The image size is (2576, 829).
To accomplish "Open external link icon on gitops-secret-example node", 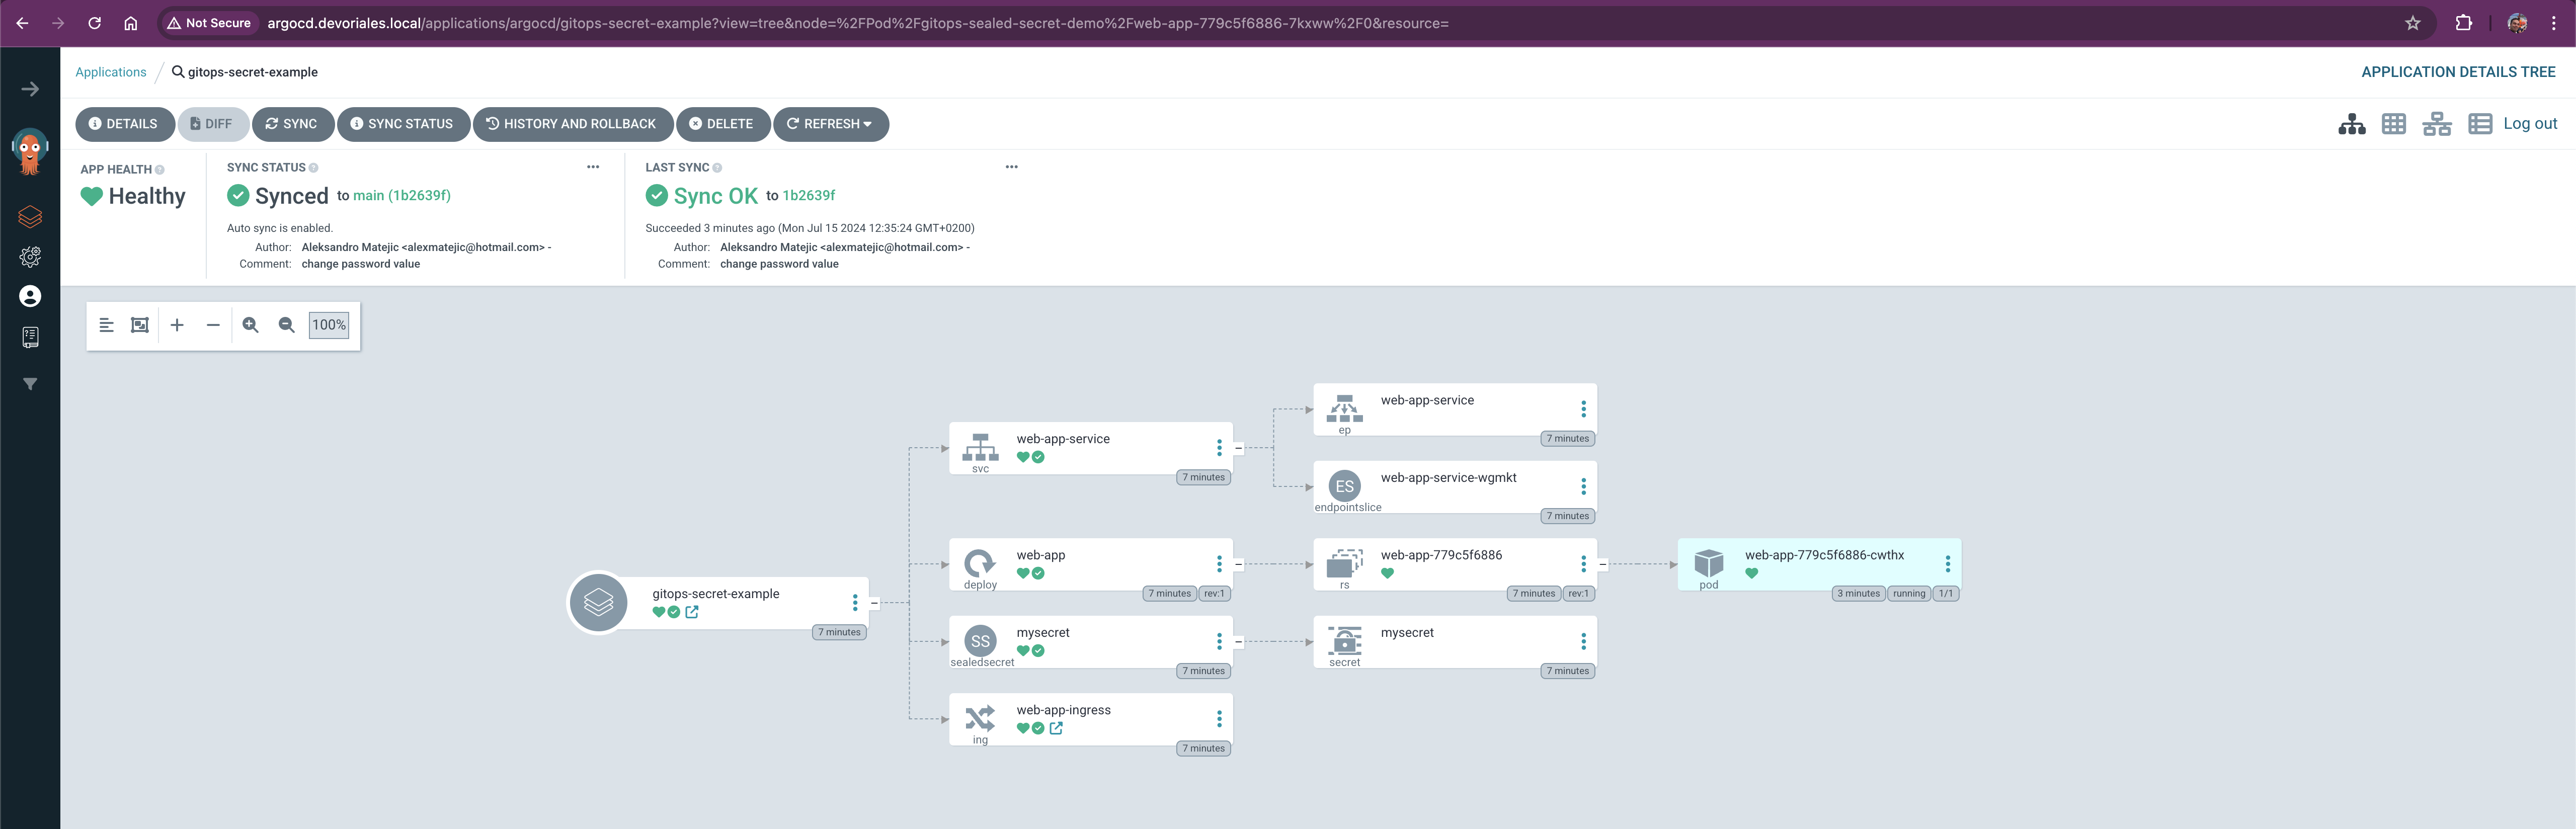I will click(692, 612).
